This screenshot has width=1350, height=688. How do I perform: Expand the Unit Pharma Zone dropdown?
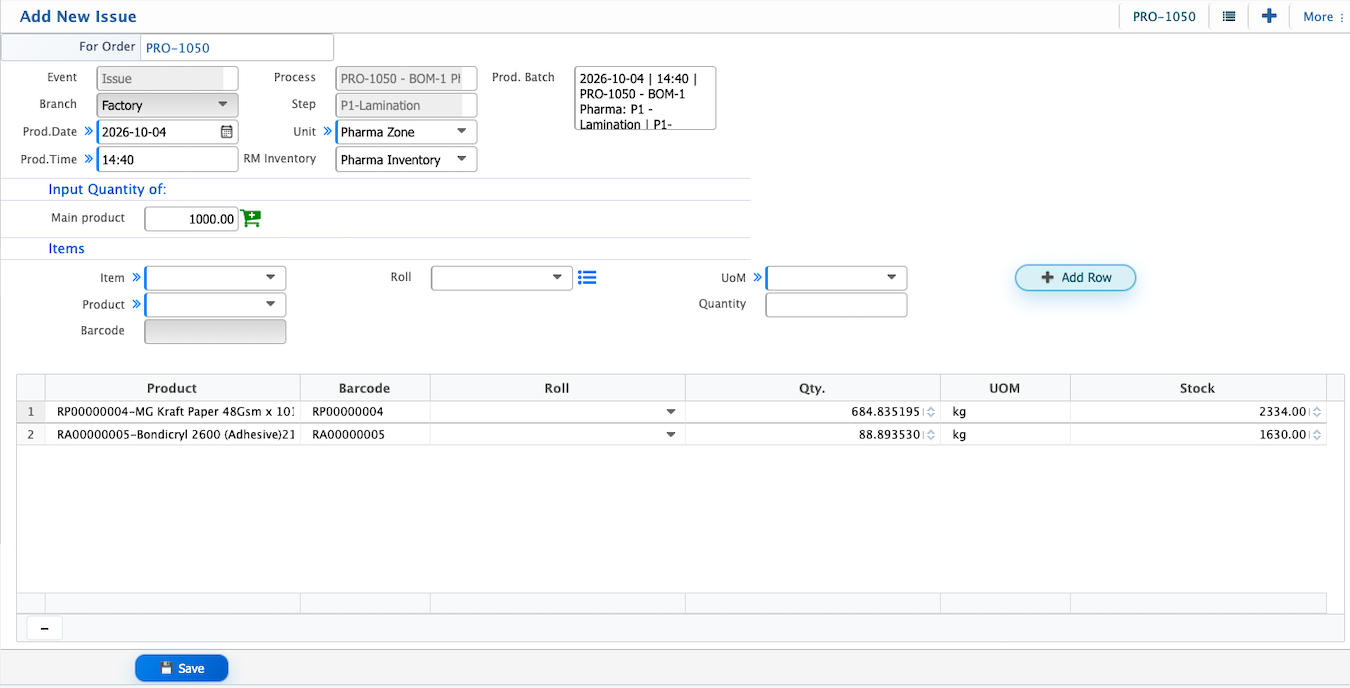(406, 132)
